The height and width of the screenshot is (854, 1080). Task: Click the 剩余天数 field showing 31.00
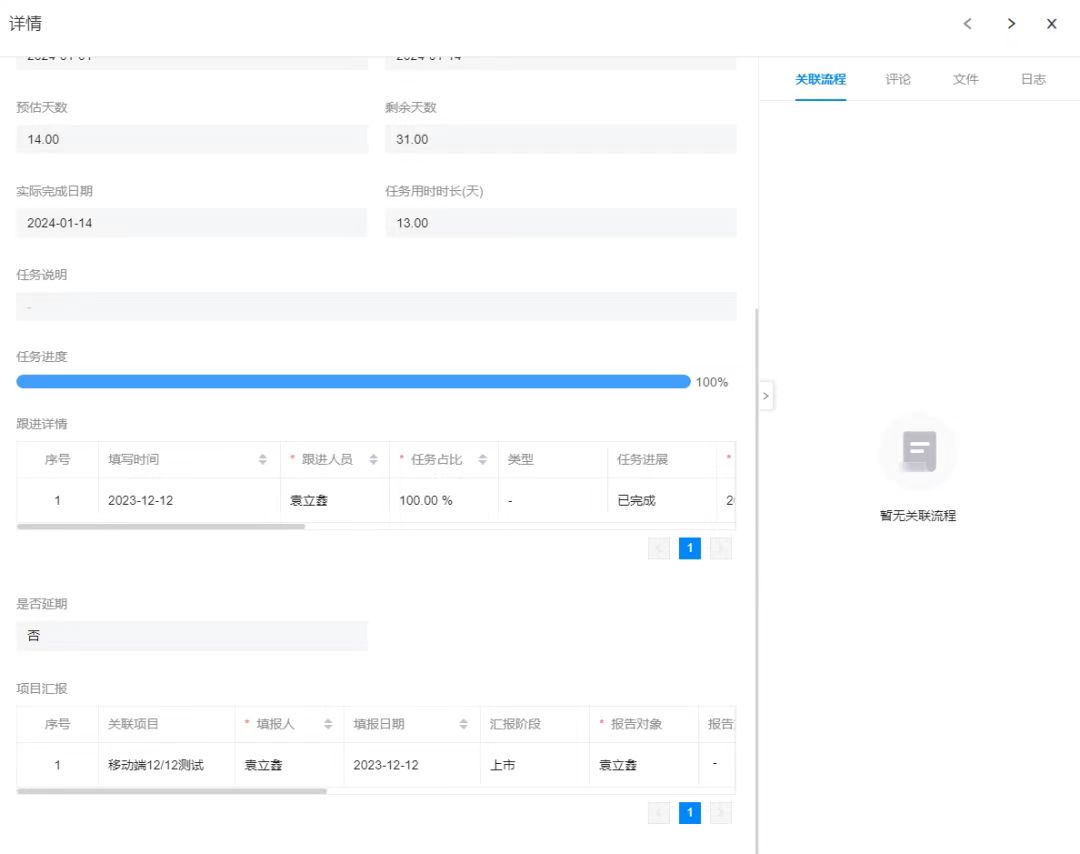pos(561,139)
